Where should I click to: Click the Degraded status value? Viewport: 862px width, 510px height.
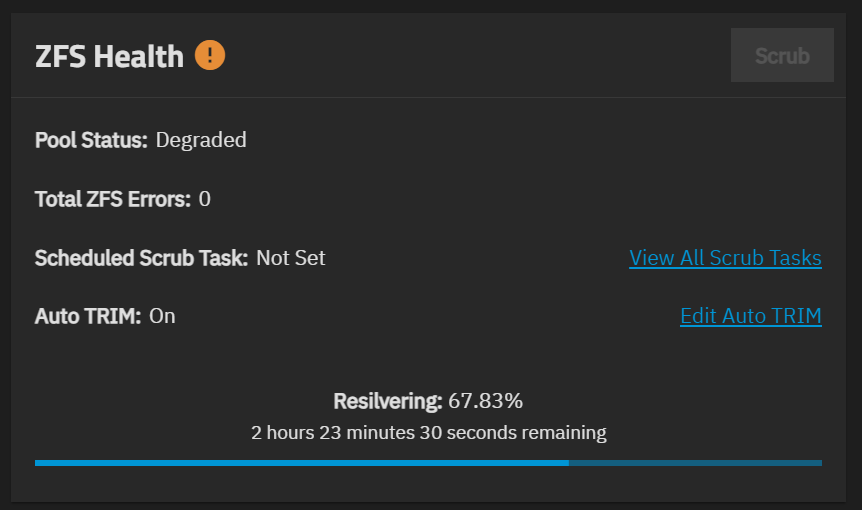coord(201,140)
